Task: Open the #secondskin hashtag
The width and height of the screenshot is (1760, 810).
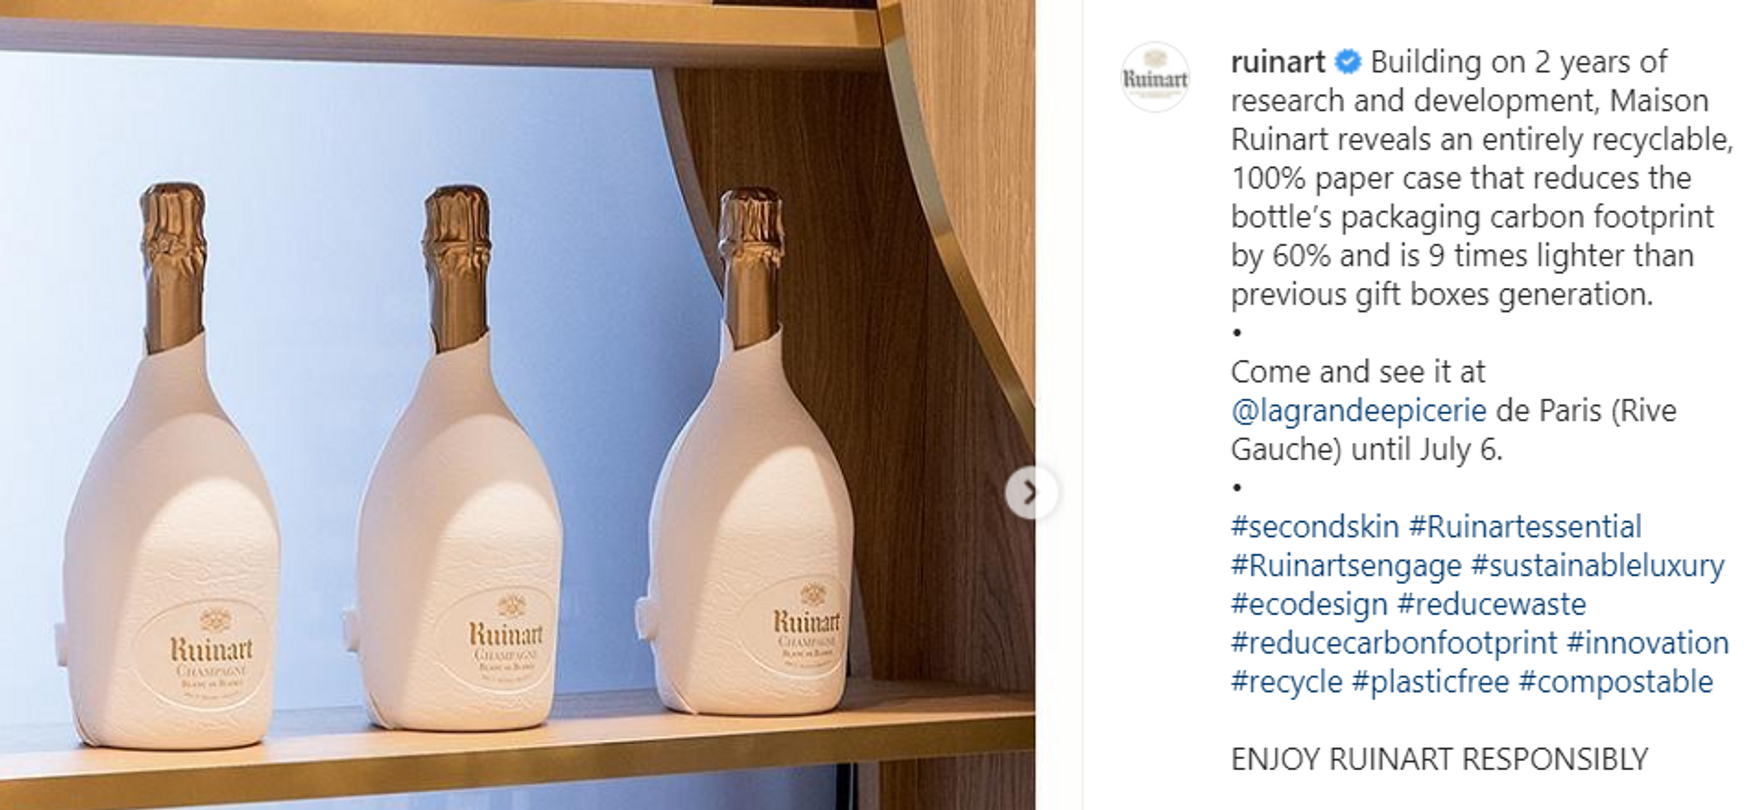Action: pos(1314,526)
